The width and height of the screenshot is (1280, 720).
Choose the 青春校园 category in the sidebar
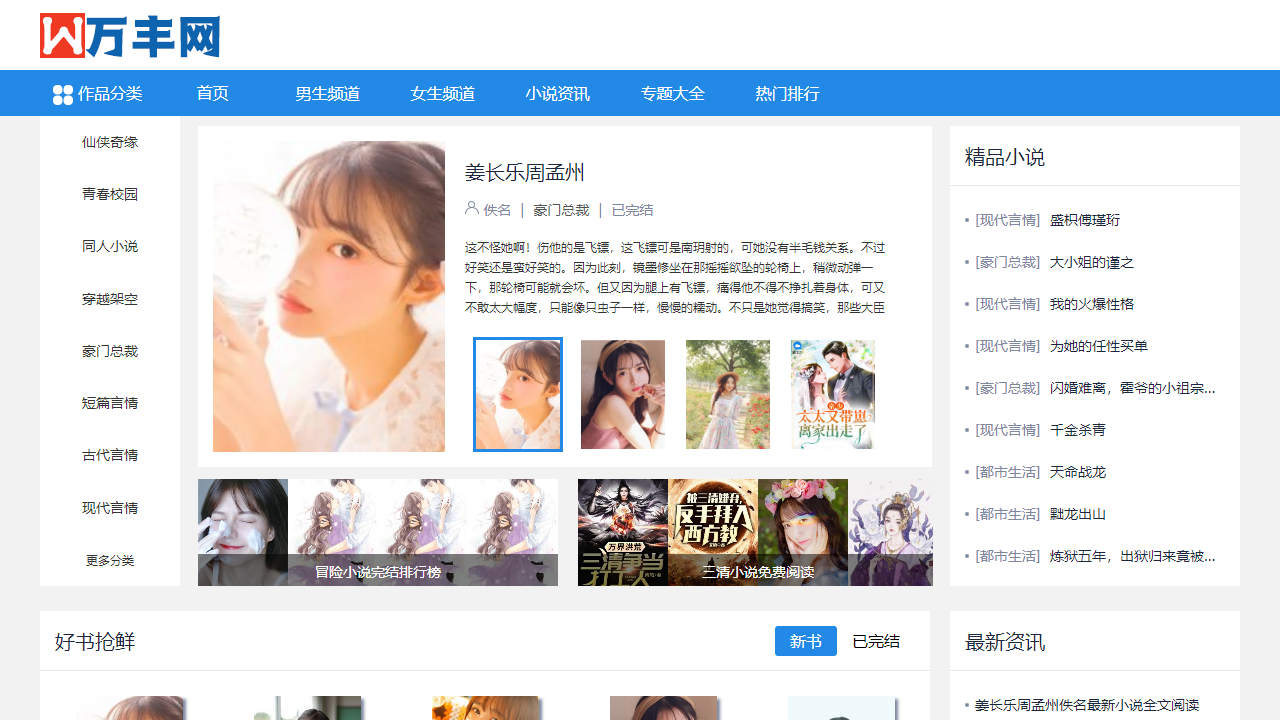pyautogui.click(x=110, y=194)
